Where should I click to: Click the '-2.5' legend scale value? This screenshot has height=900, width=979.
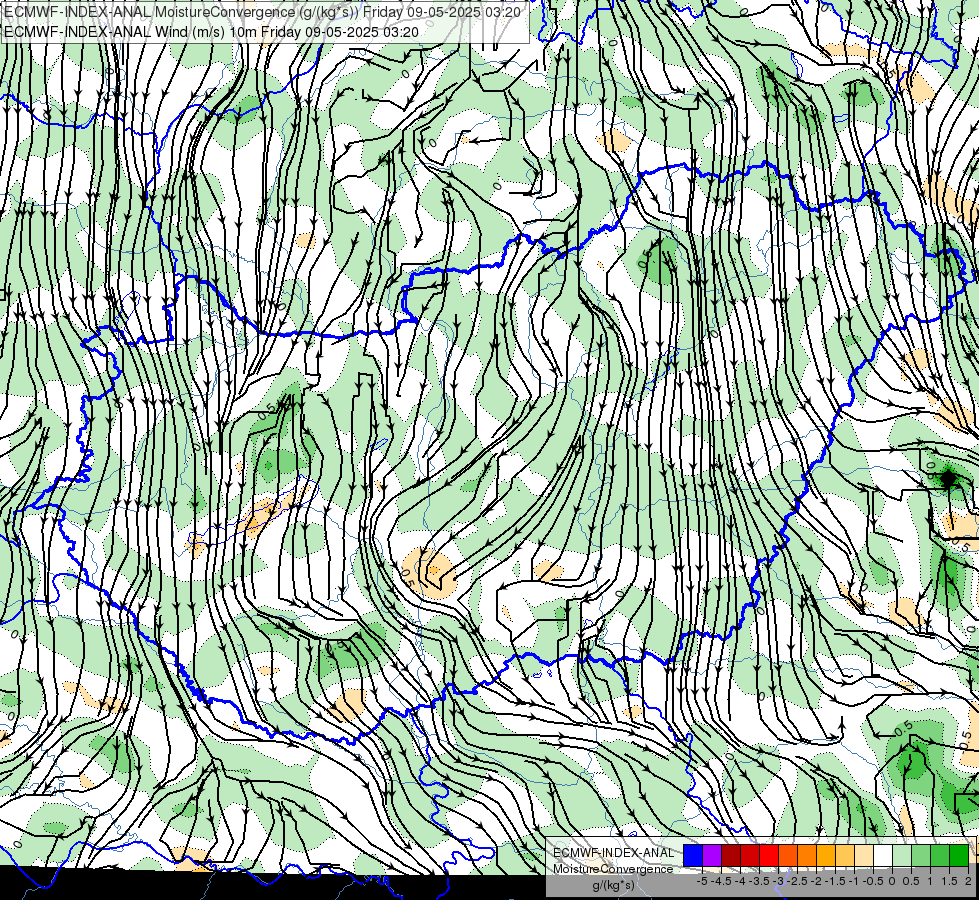click(x=797, y=881)
